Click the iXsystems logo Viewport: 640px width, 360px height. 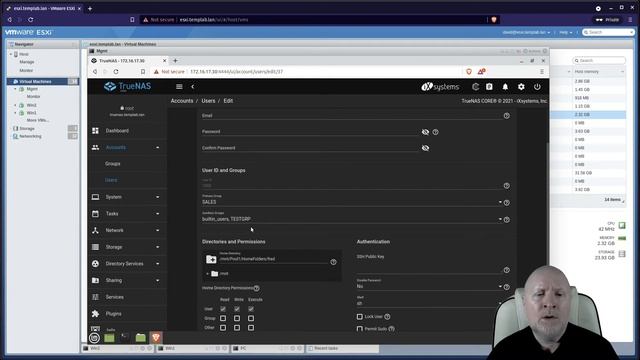coord(440,87)
